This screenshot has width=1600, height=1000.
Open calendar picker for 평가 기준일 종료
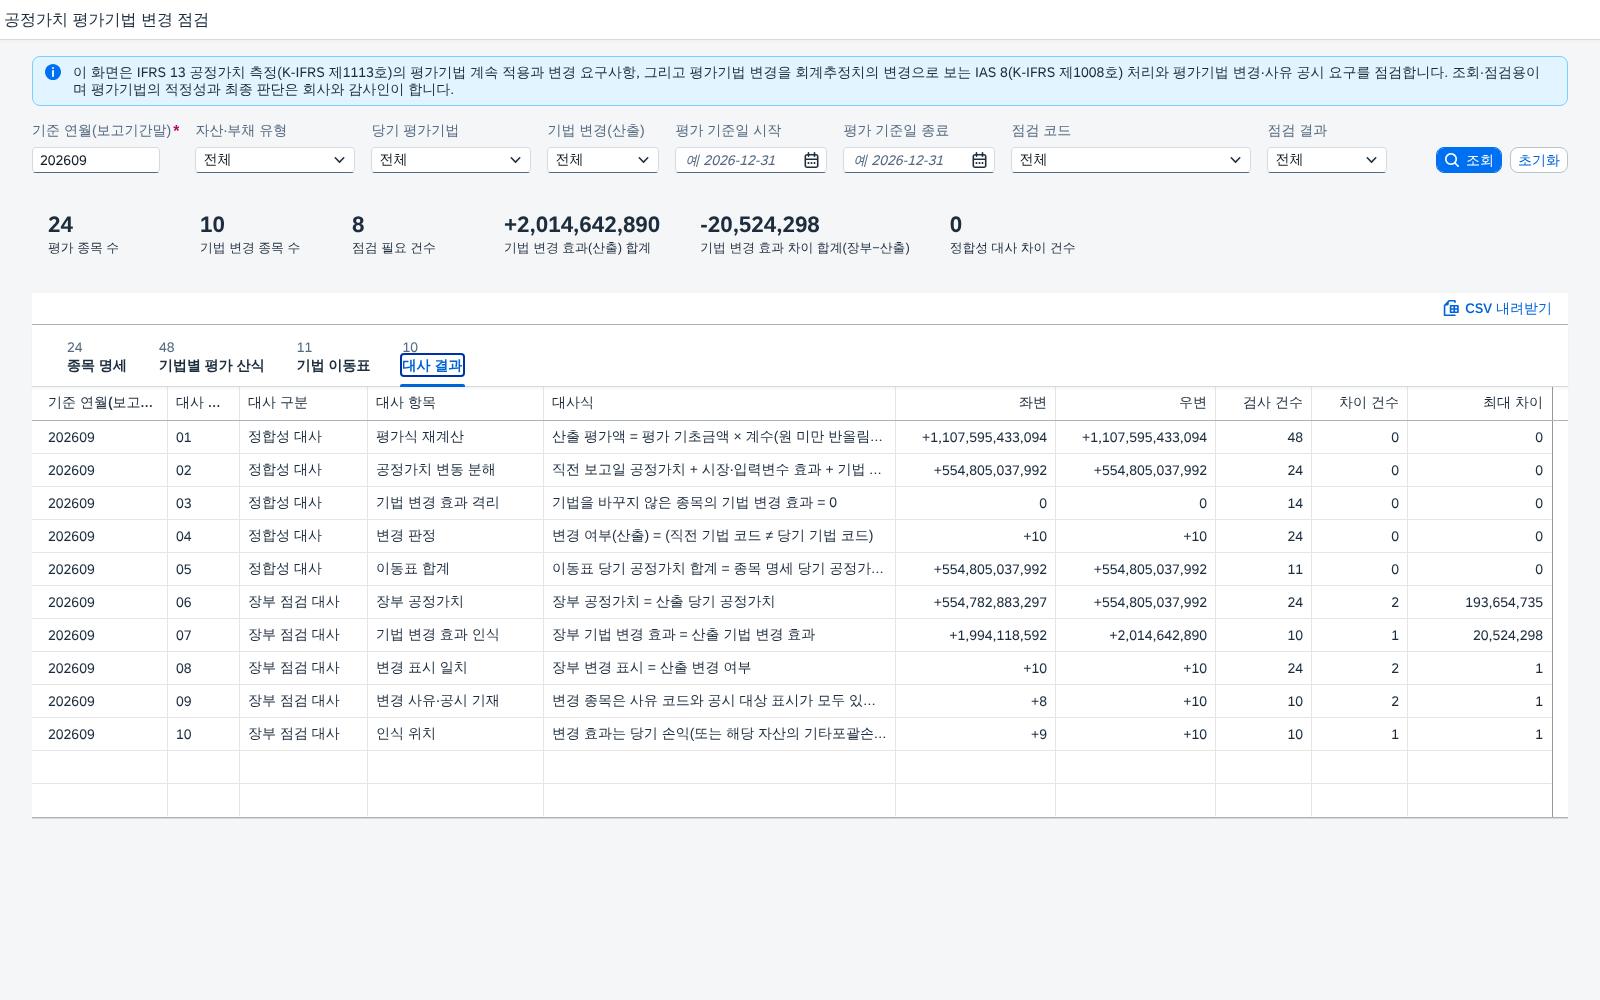tap(979, 160)
